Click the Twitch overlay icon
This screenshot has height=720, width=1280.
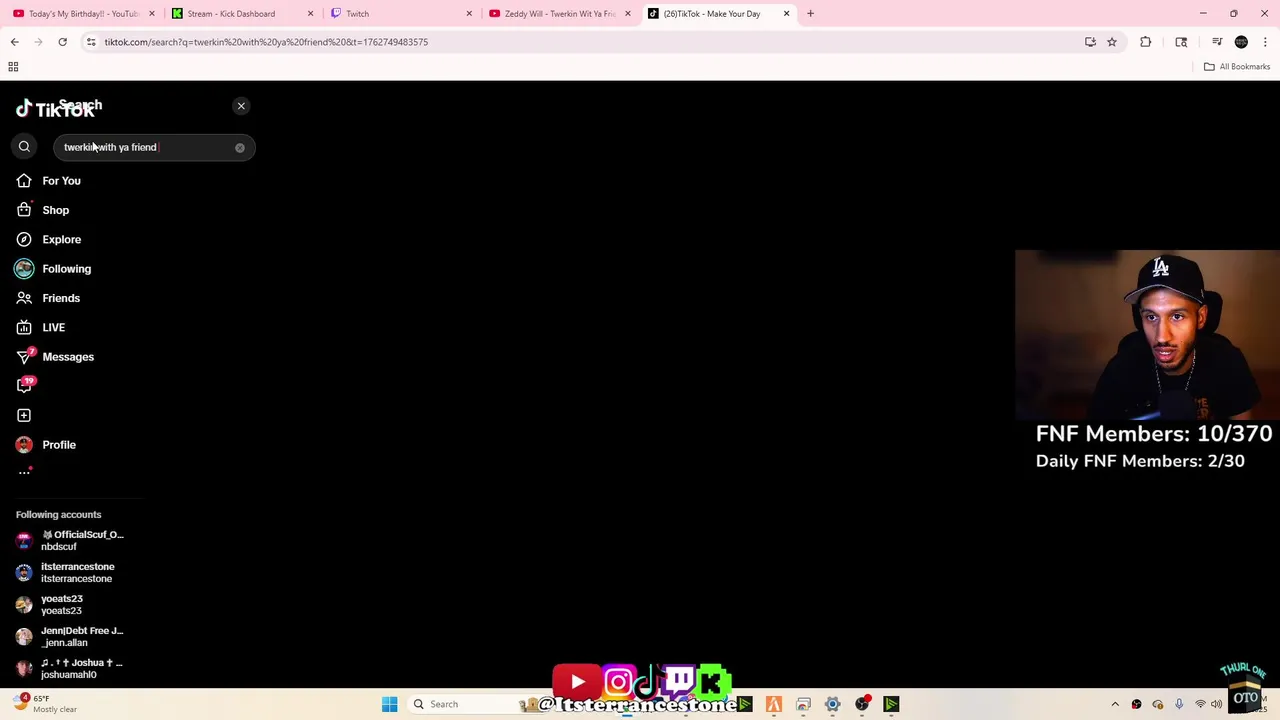tap(679, 681)
